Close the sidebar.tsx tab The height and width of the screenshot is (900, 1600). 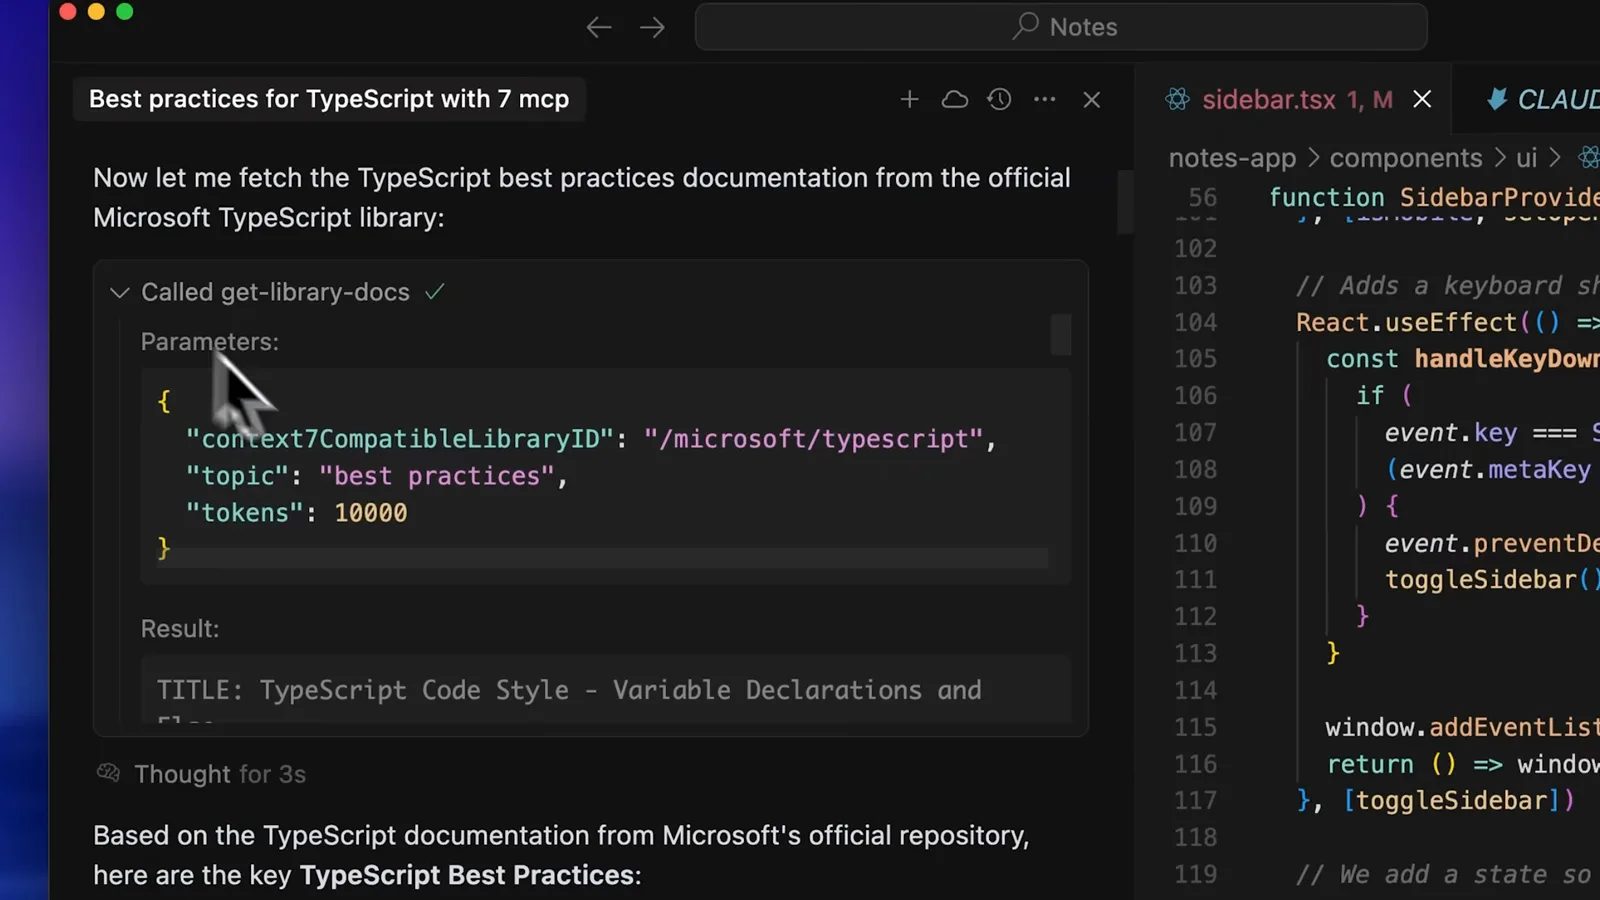pyautogui.click(x=1422, y=99)
